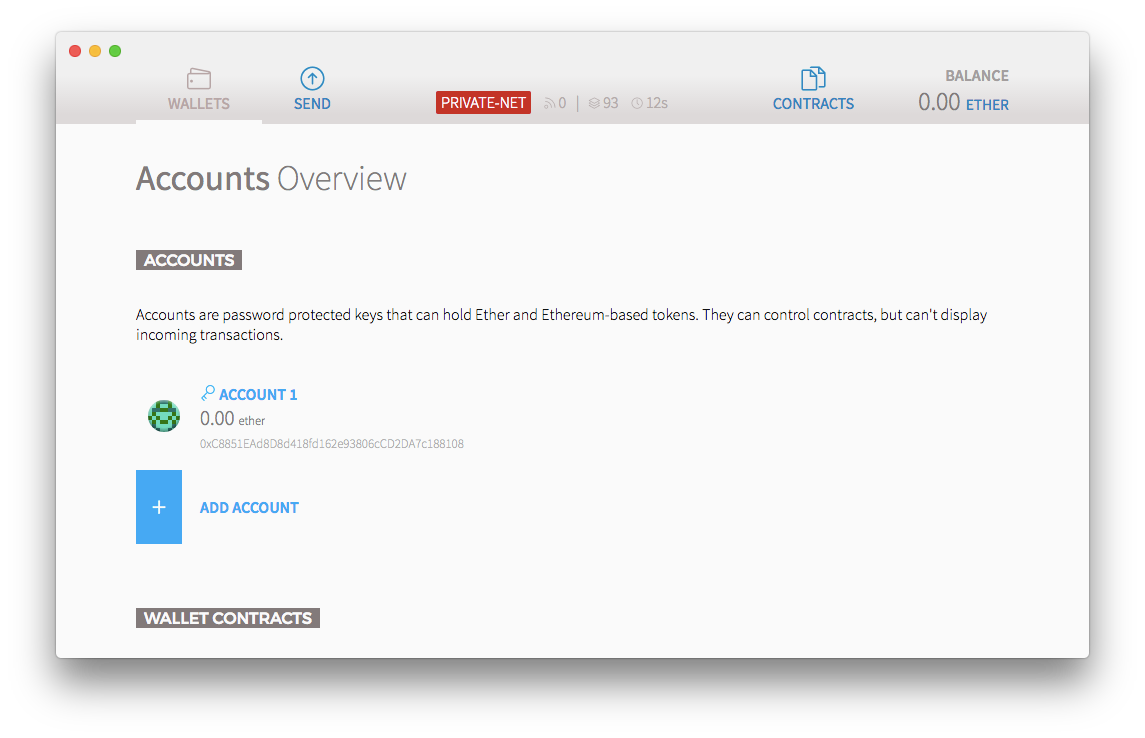Click the sync clock icon showing 12s
Image resolution: width=1145 pixels, height=738 pixels.
tap(640, 102)
